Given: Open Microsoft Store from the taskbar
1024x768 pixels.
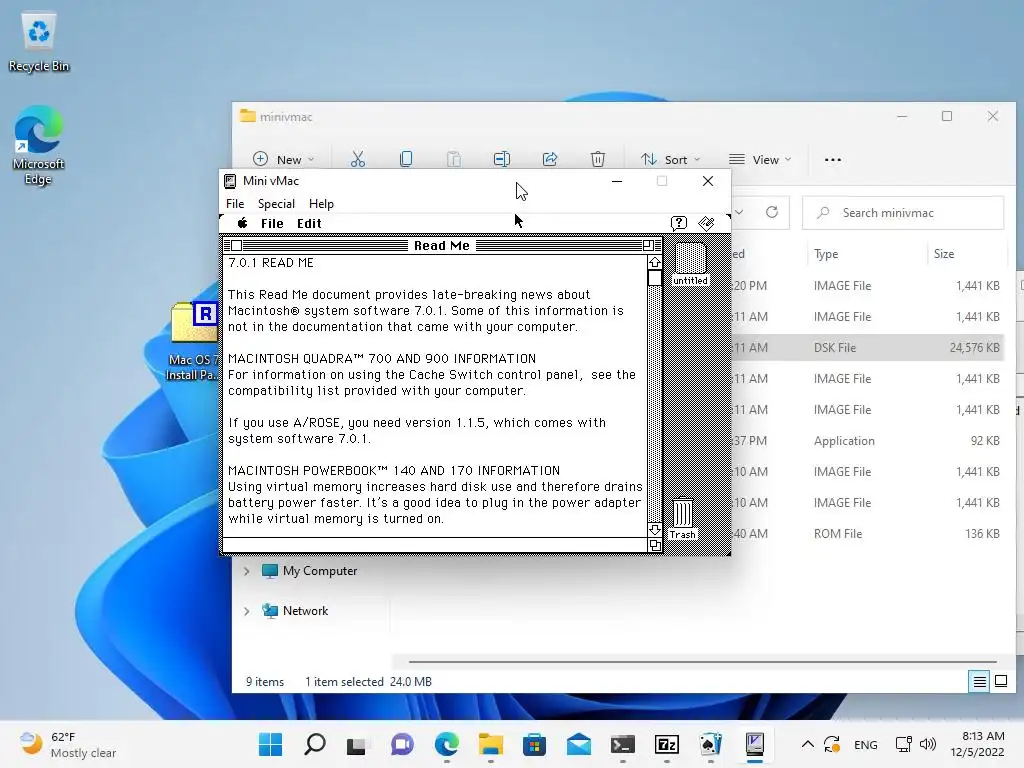Looking at the screenshot, I should coord(534,744).
